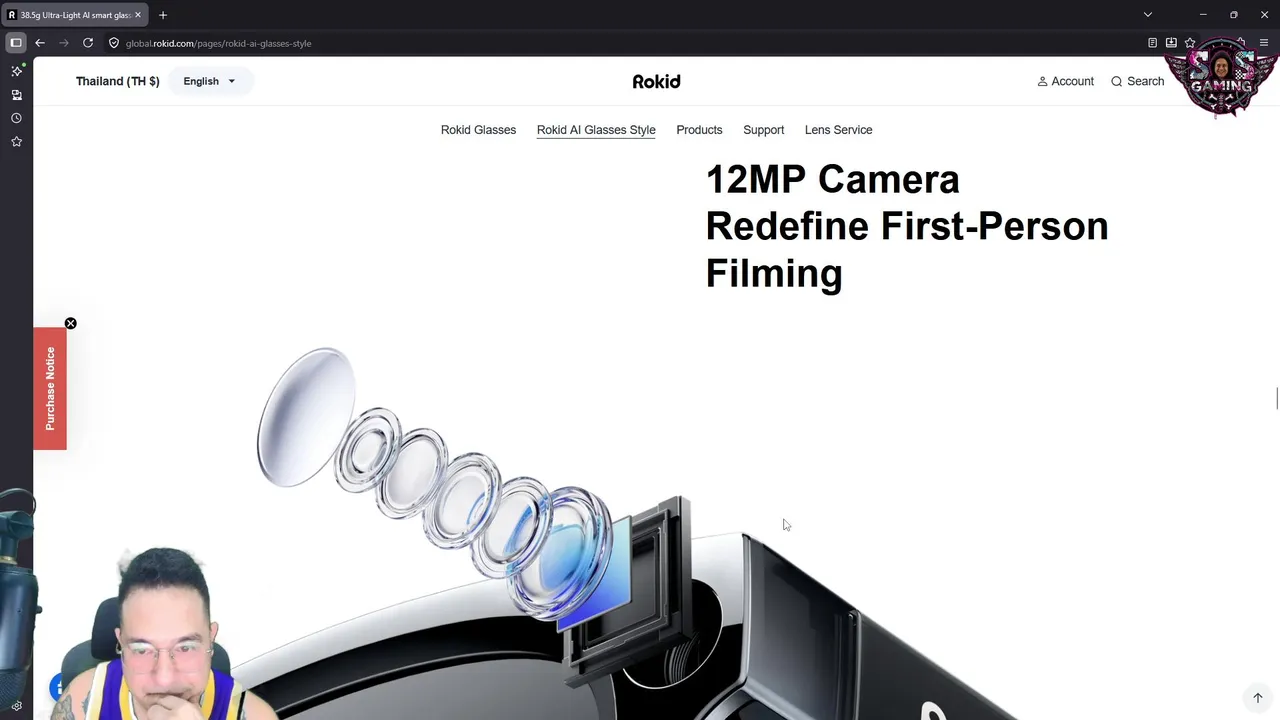Open sidebar customize settings gear
Viewport: 1280px width, 720px height.
(16, 706)
